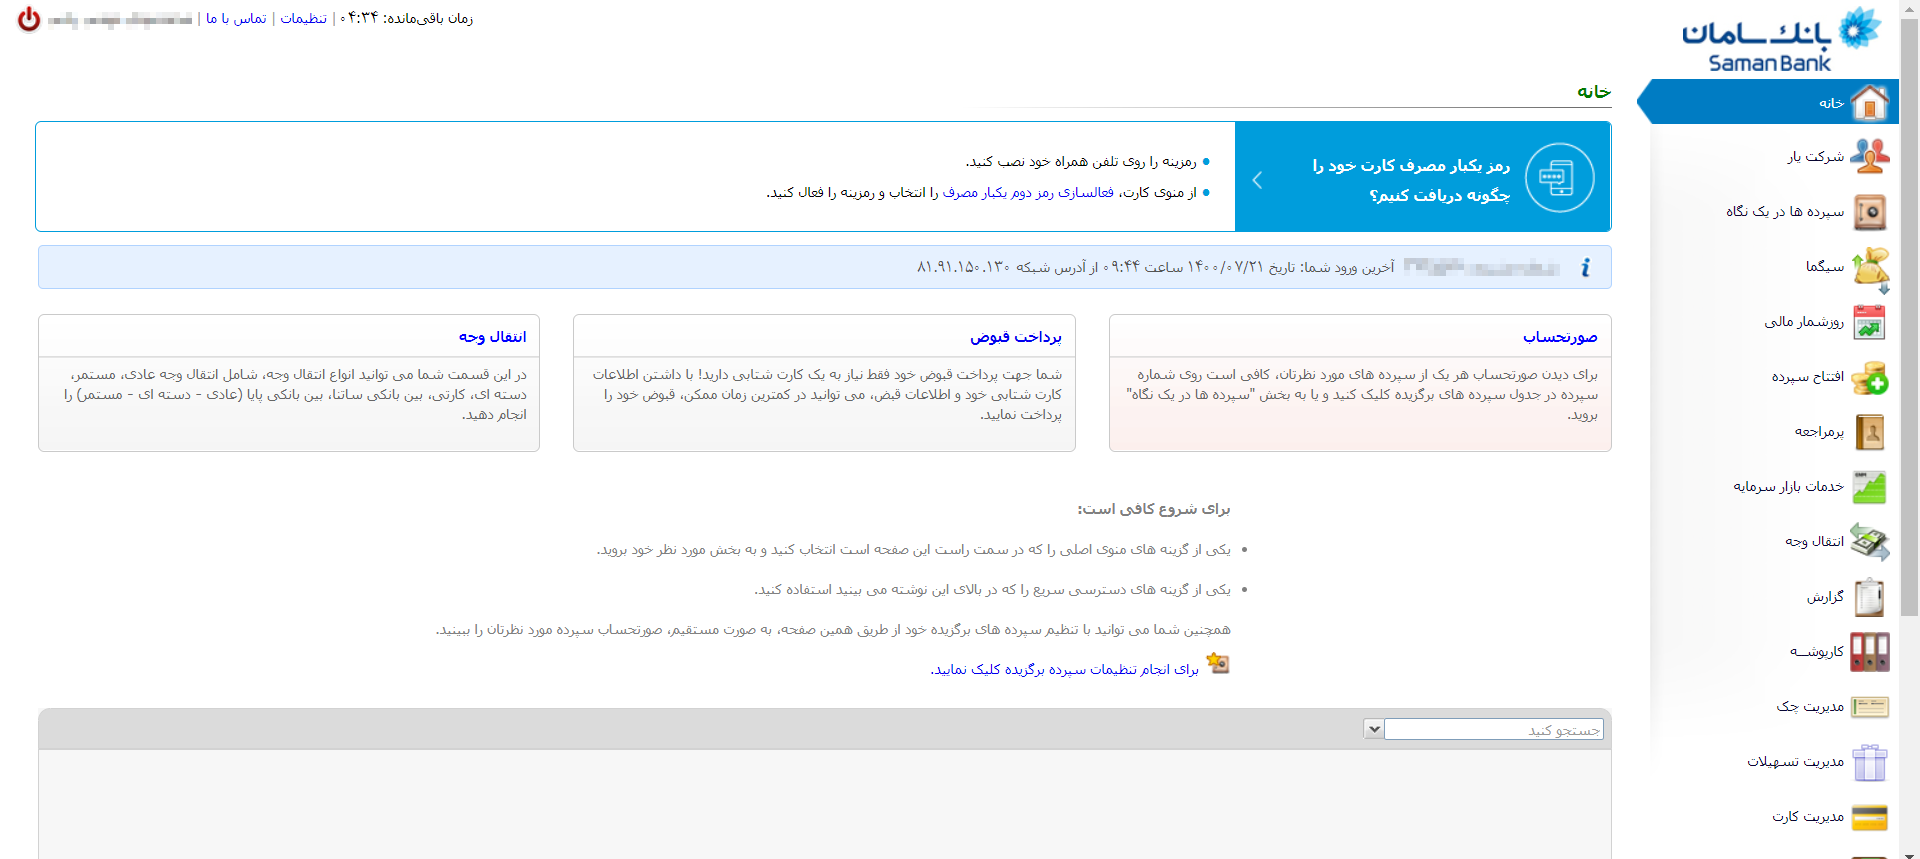Click the پرمراجعه address book icon
Viewport: 1920px width, 859px height.
(x=1869, y=432)
